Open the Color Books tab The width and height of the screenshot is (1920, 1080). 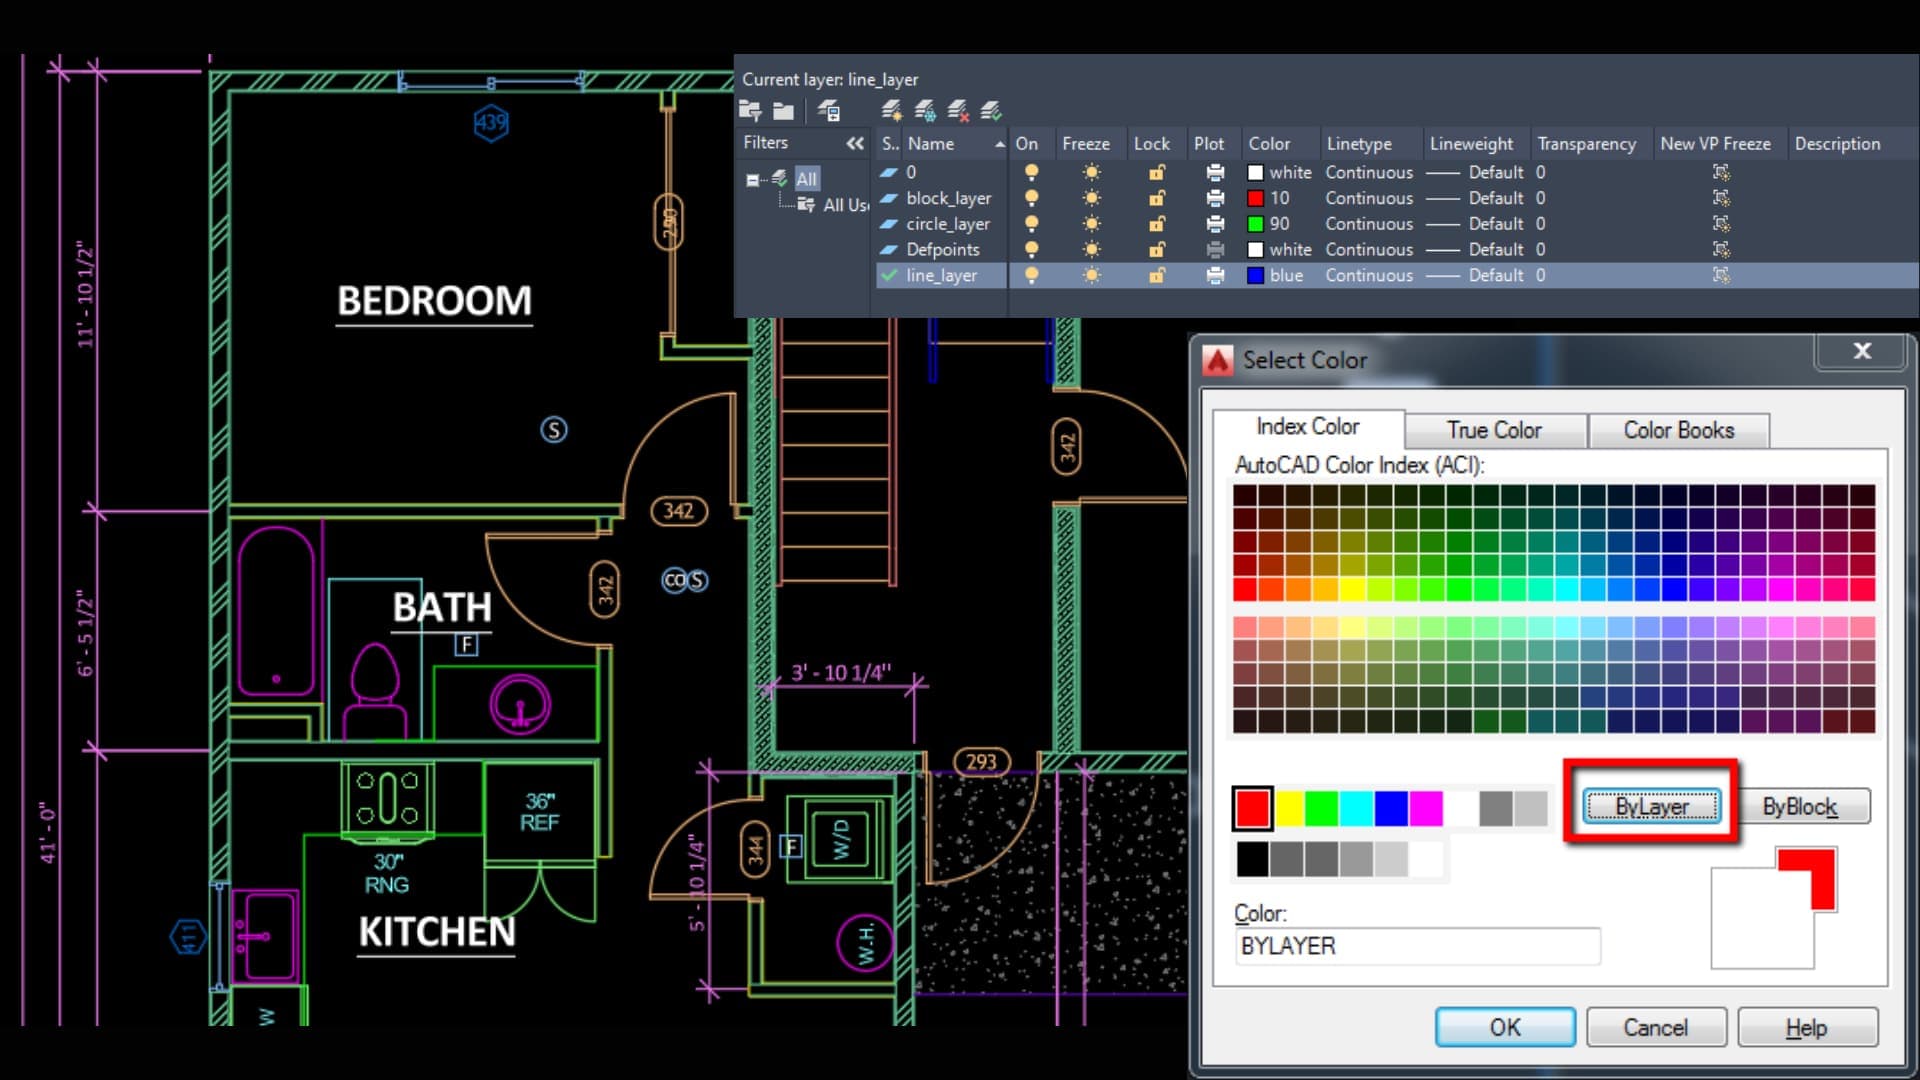pos(1678,430)
